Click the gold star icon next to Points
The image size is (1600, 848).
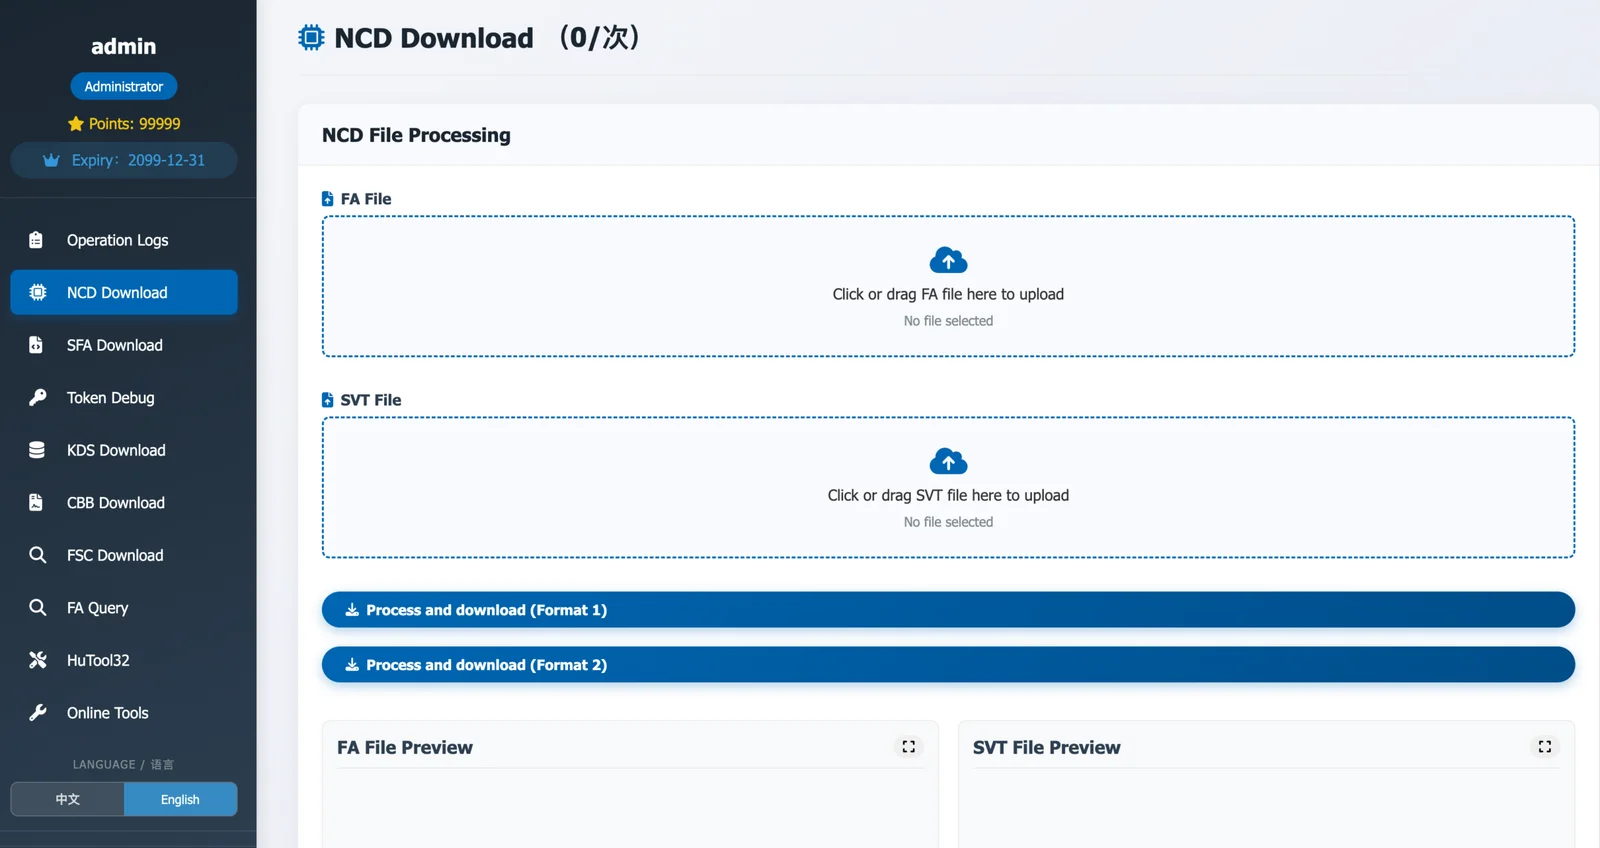click(x=76, y=124)
